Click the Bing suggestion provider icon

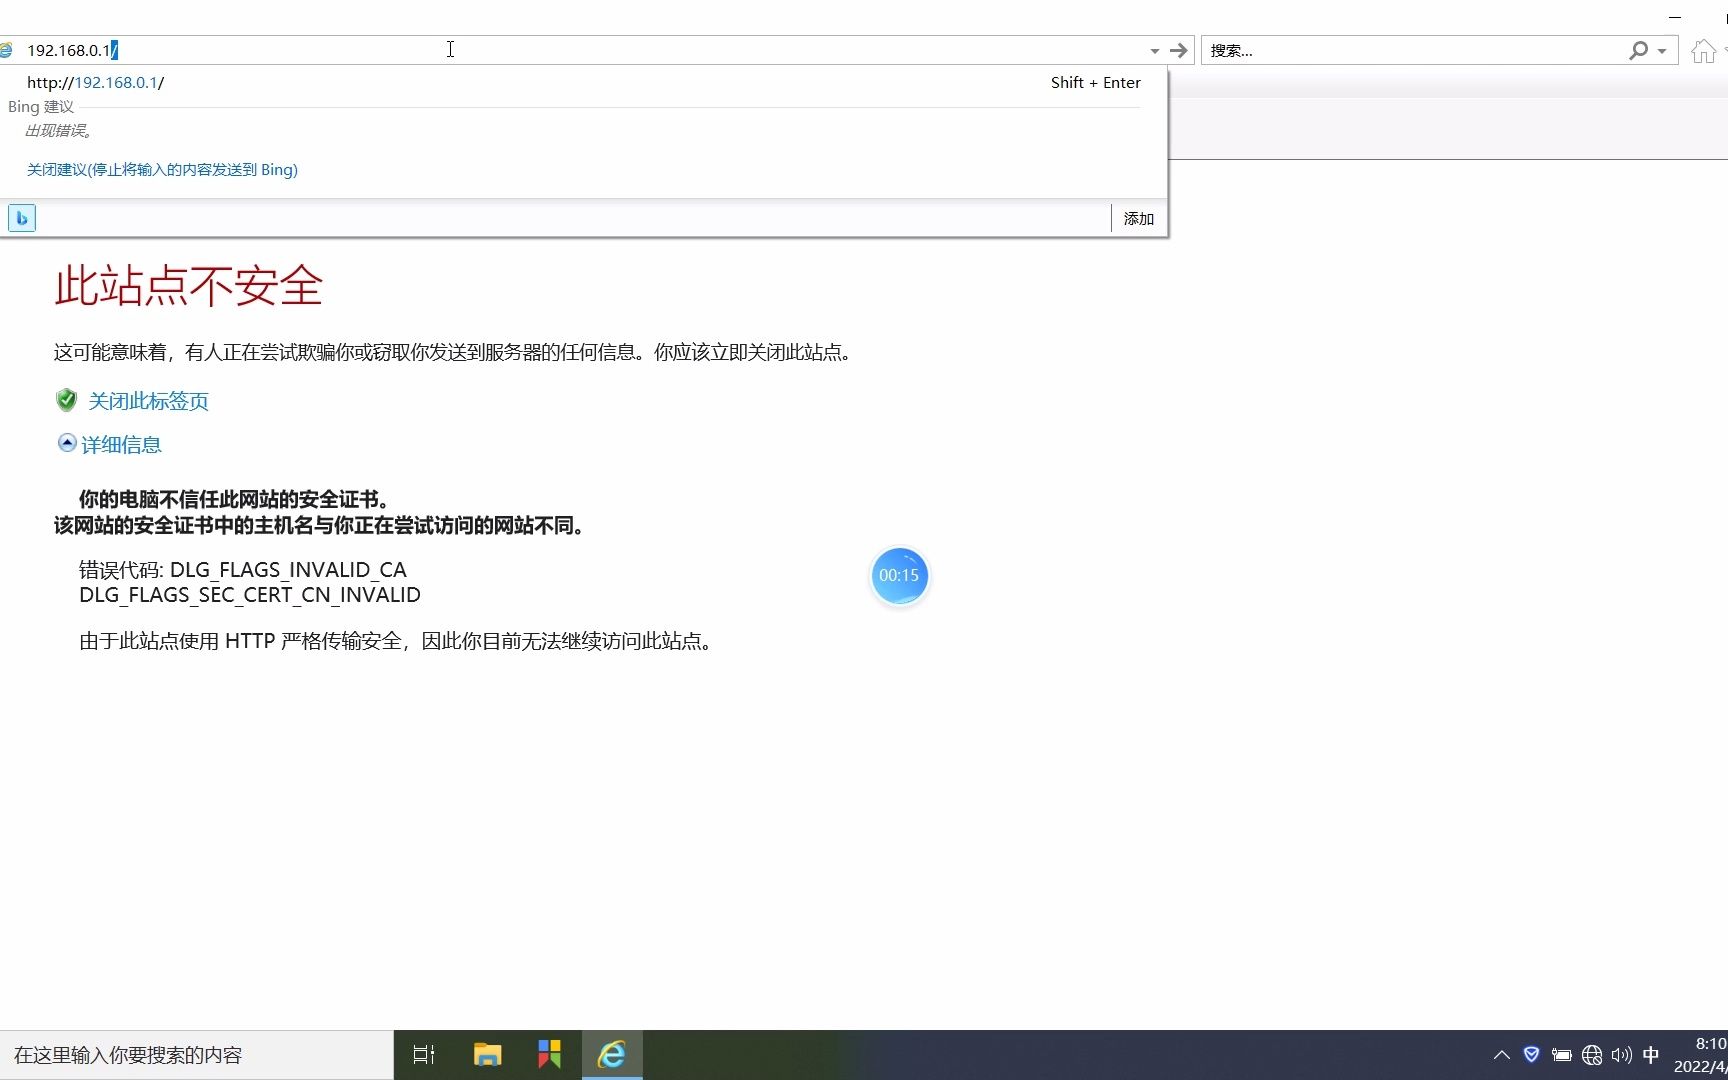click(22, 217)
